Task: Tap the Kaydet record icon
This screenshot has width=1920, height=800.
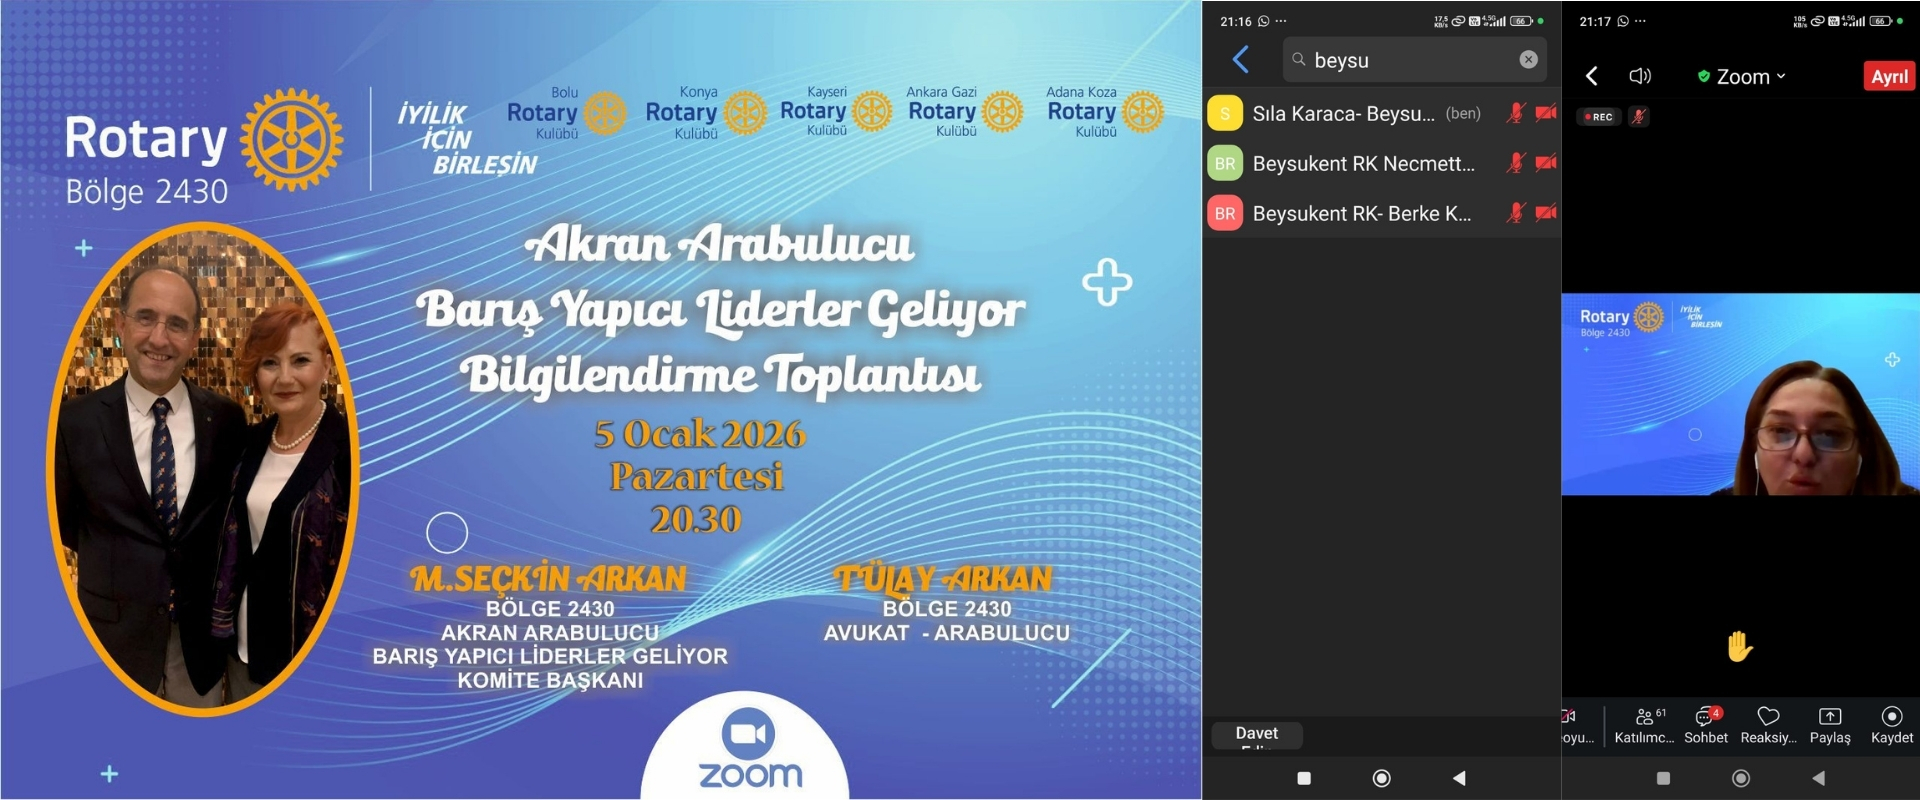Action: pyautogui.click(x=1892, y=725)
